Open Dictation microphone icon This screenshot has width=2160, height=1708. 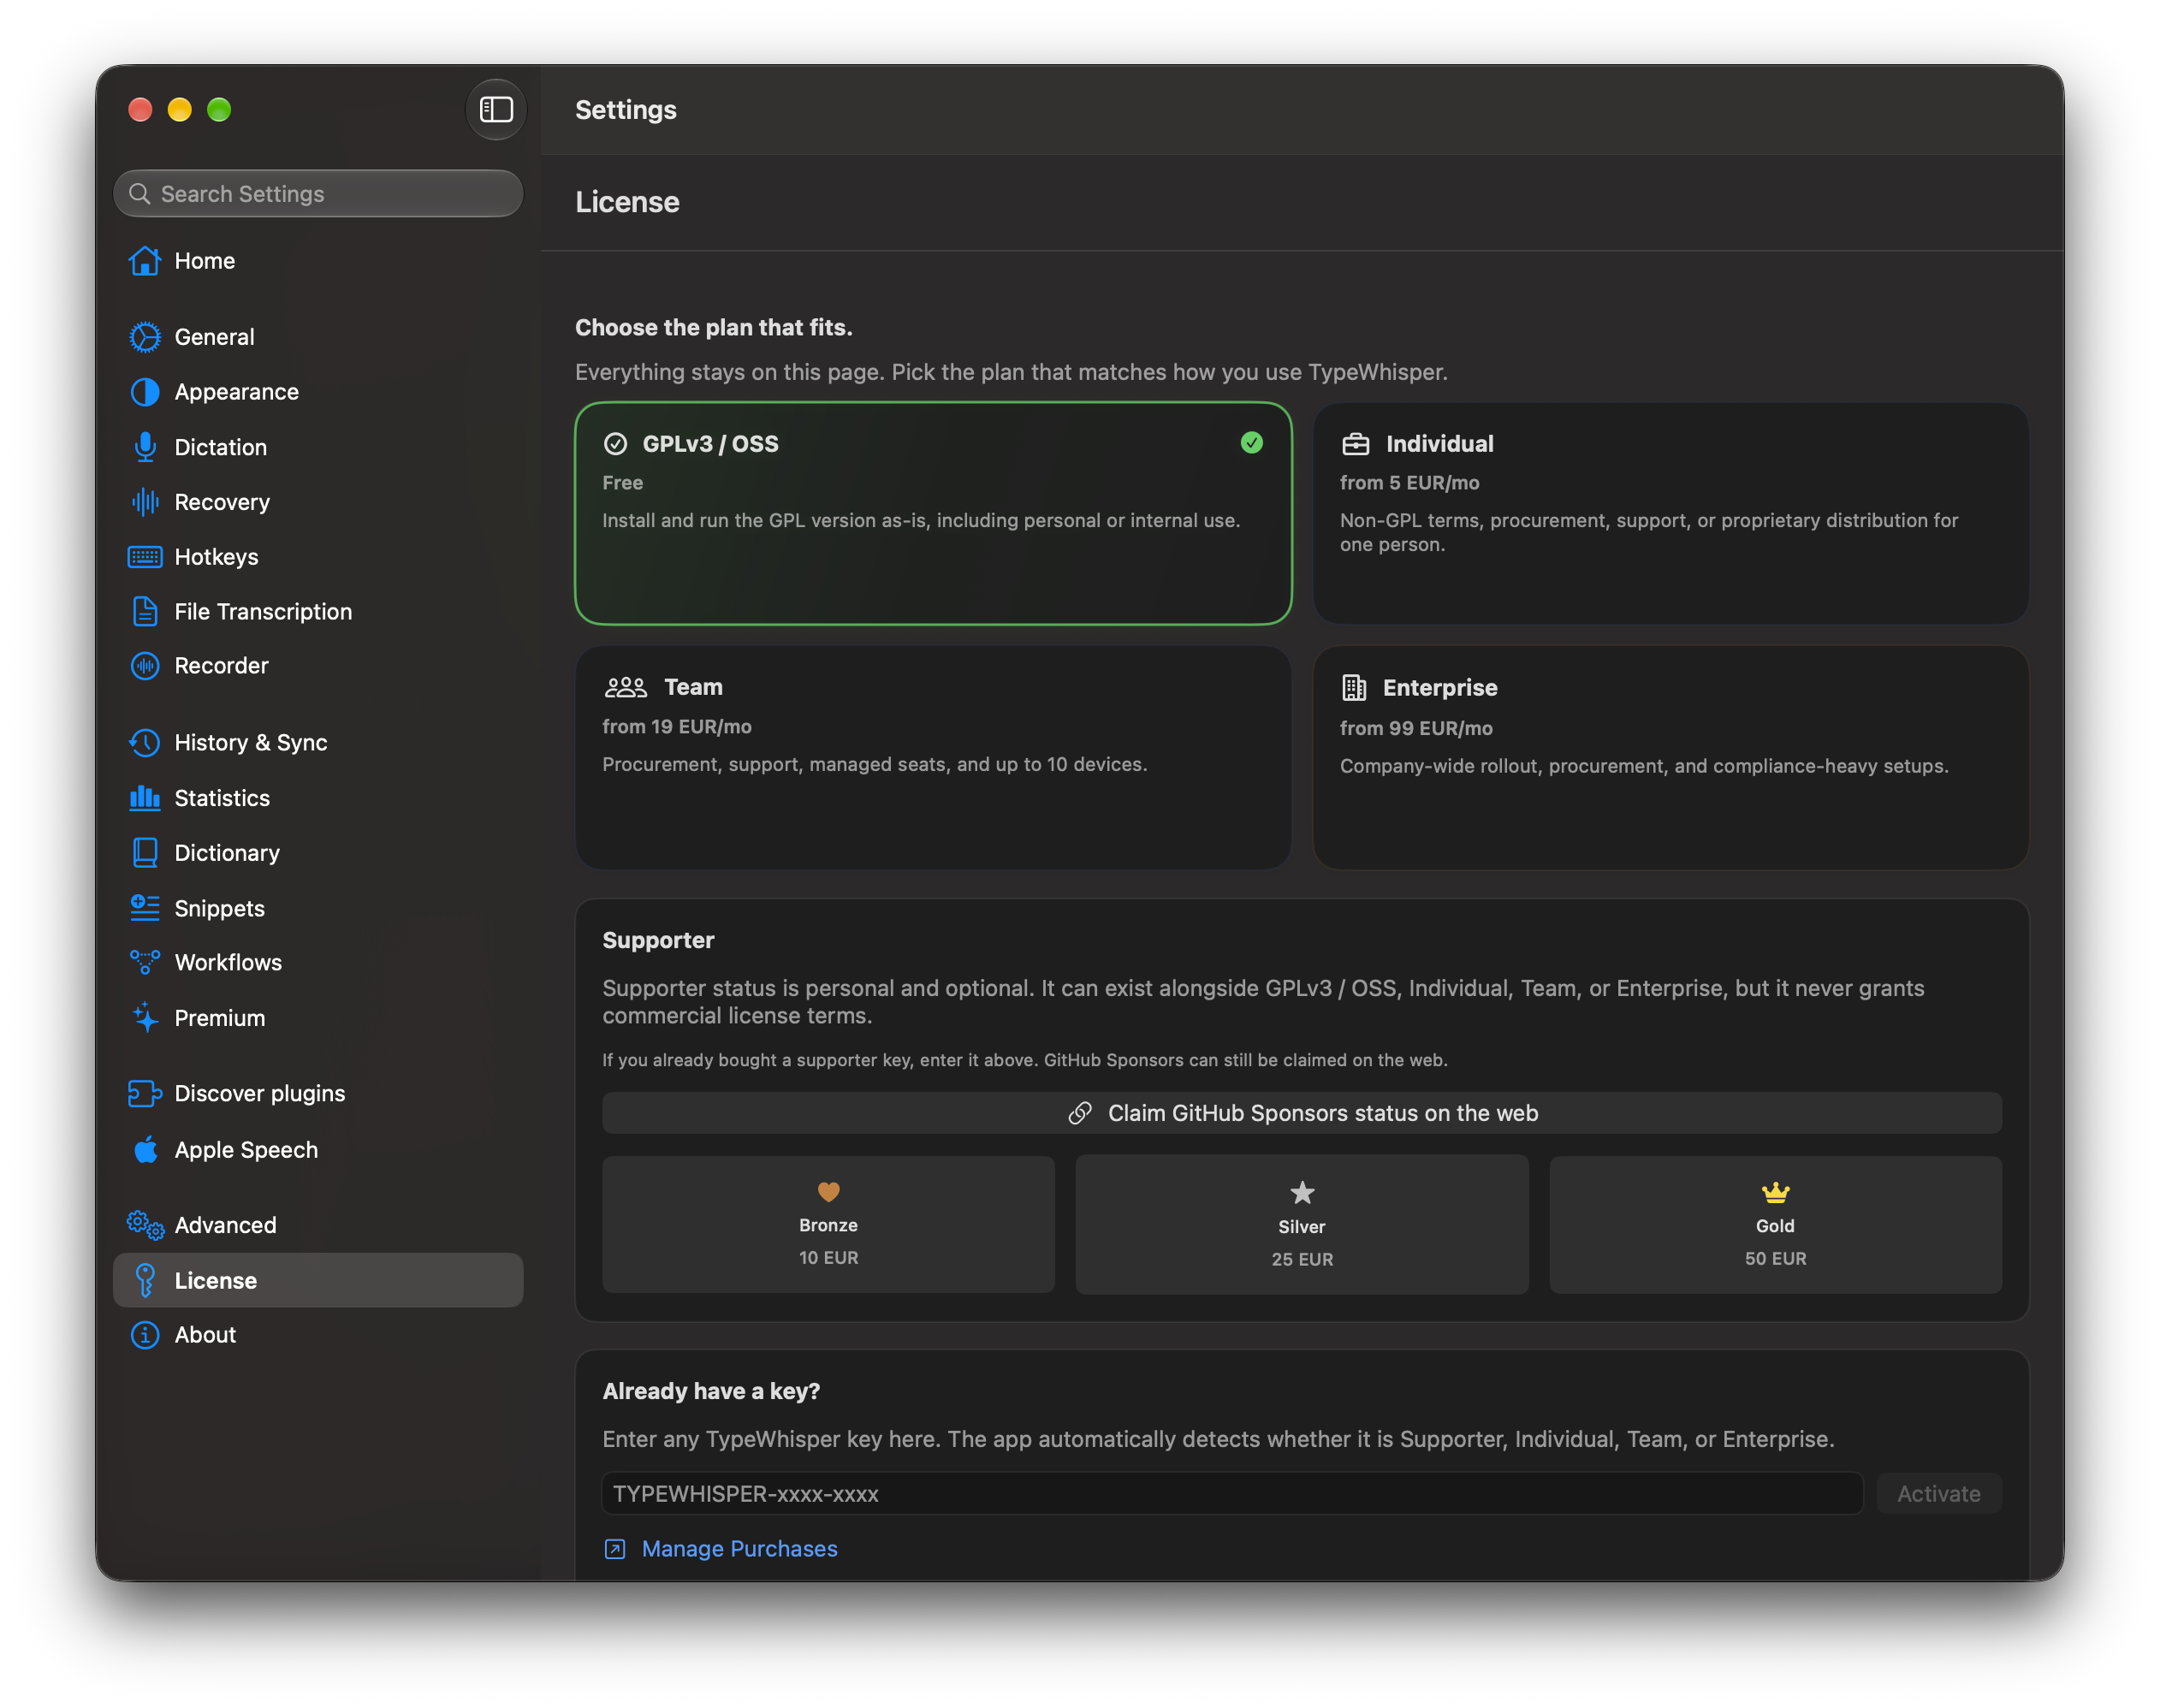145,447
